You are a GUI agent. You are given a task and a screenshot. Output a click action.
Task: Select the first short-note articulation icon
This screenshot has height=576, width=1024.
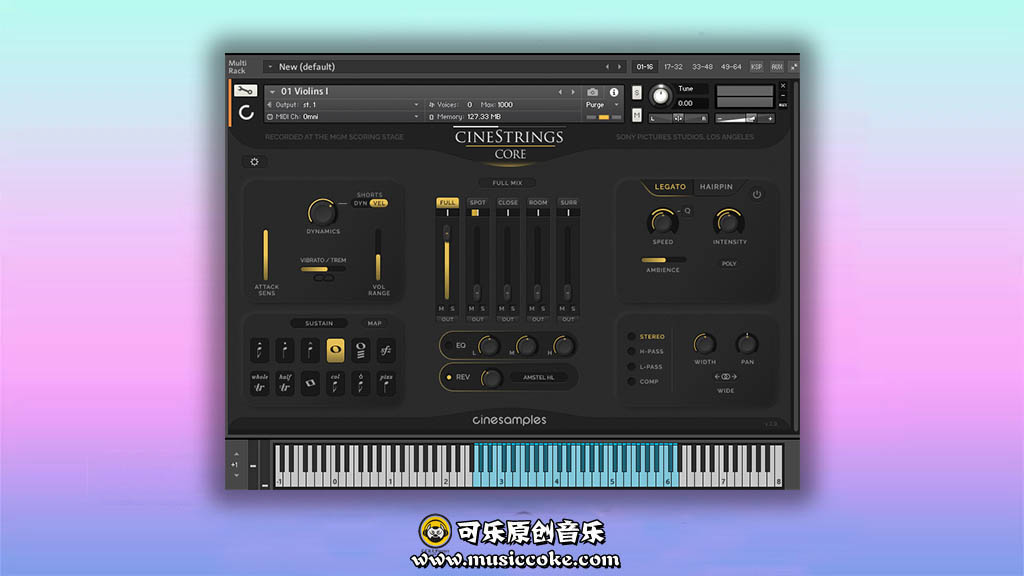259,350
